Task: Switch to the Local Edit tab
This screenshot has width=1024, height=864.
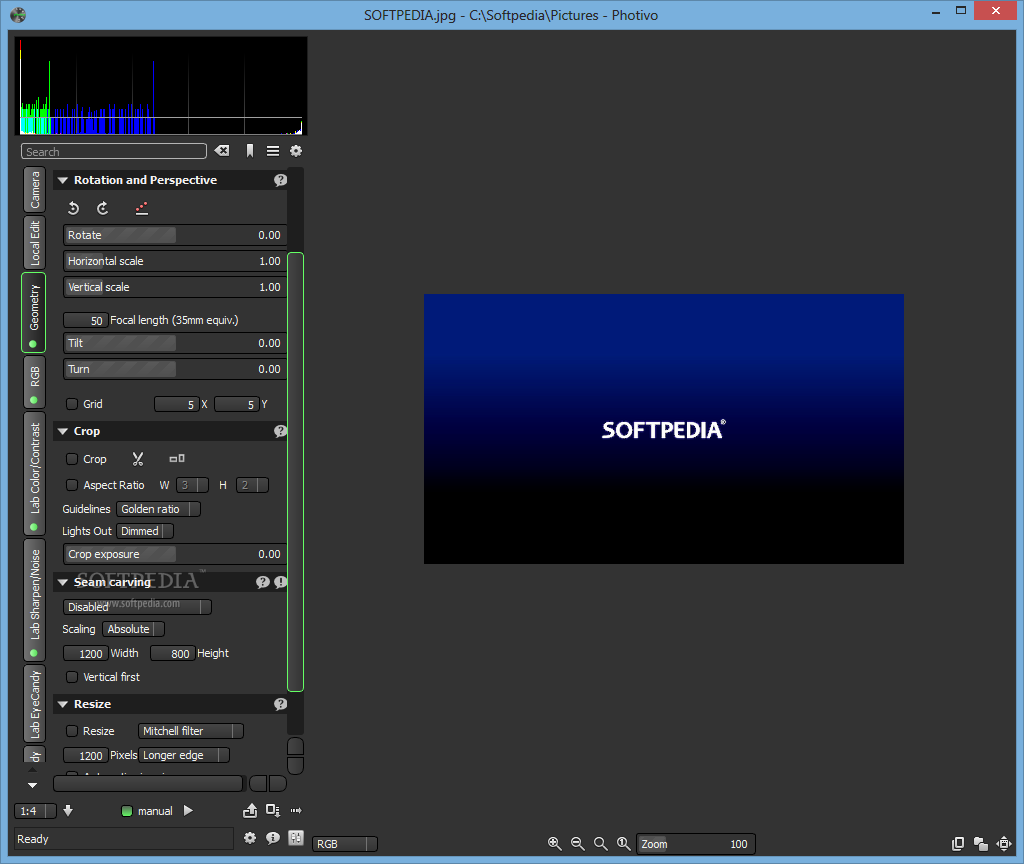Action: pyautogui.click(x=35, y=242)
